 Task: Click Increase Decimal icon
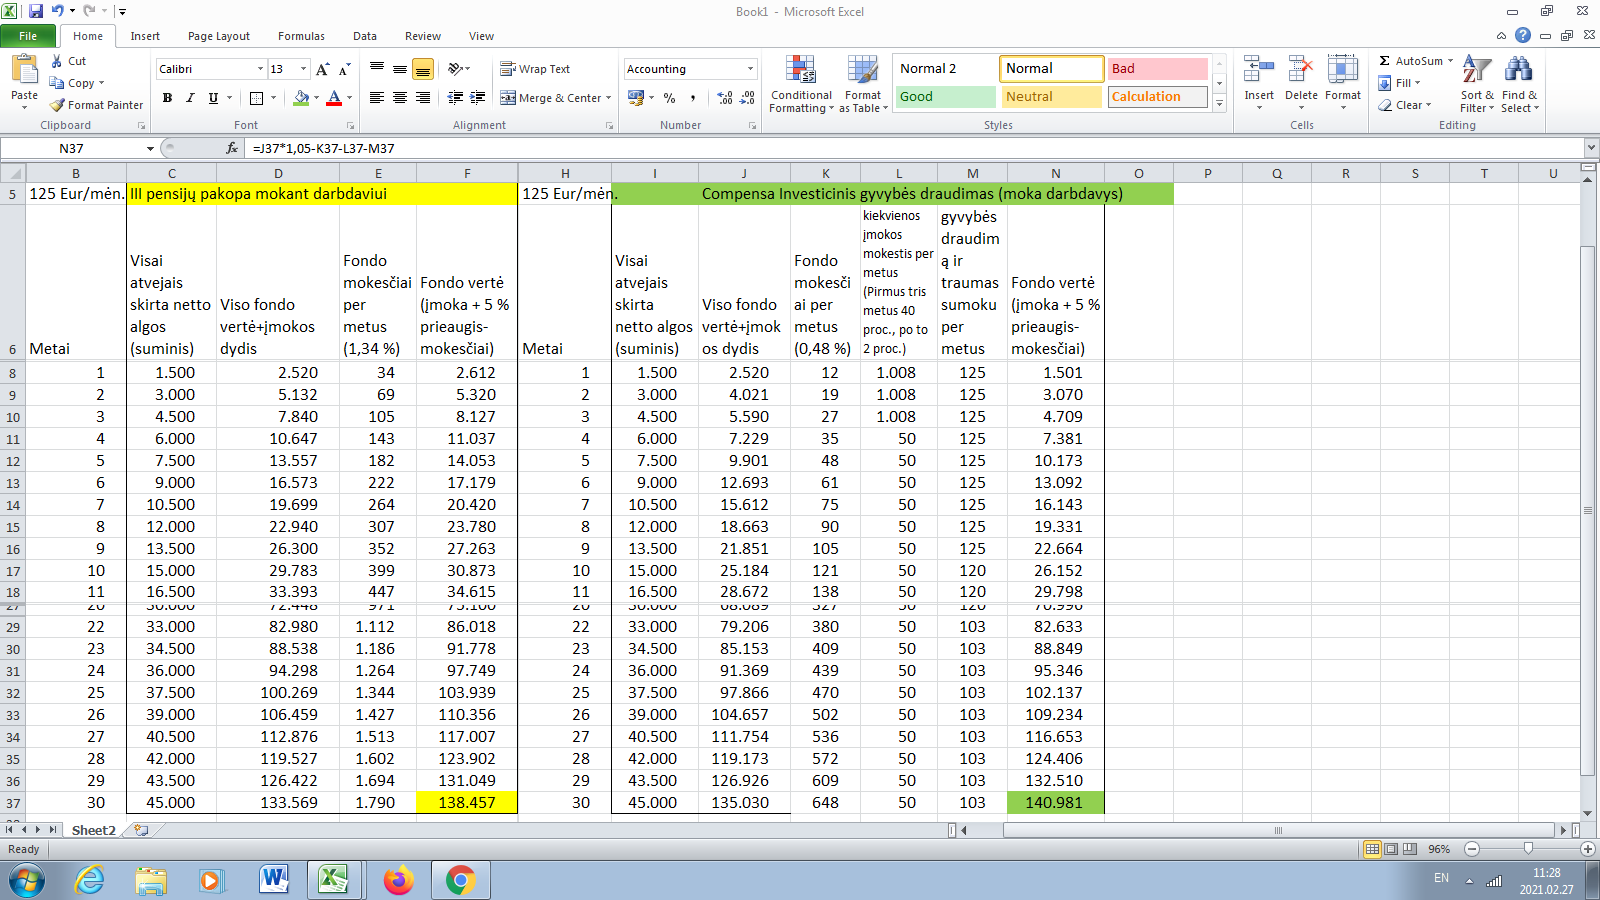[x=725, y=98]
